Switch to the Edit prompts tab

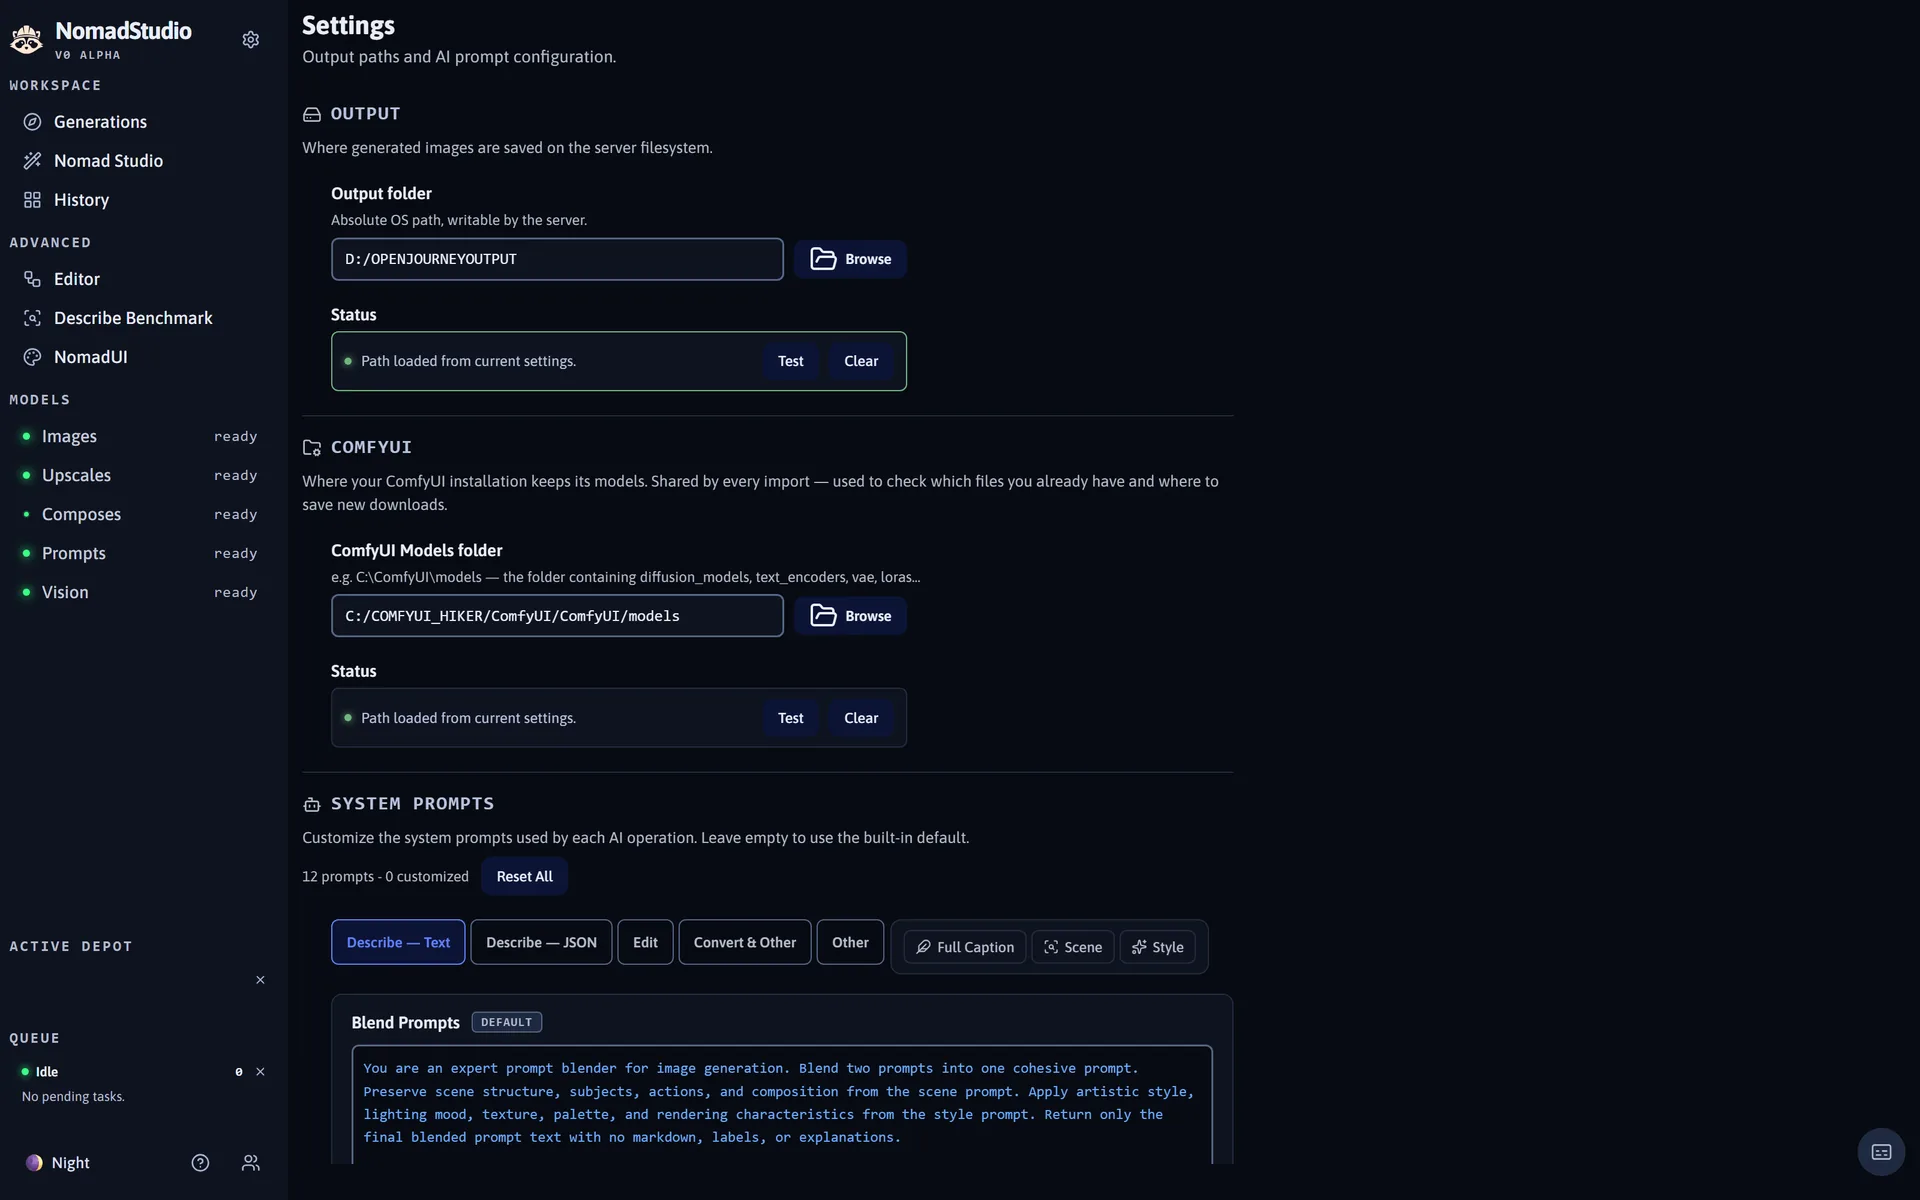coord(645,943)
